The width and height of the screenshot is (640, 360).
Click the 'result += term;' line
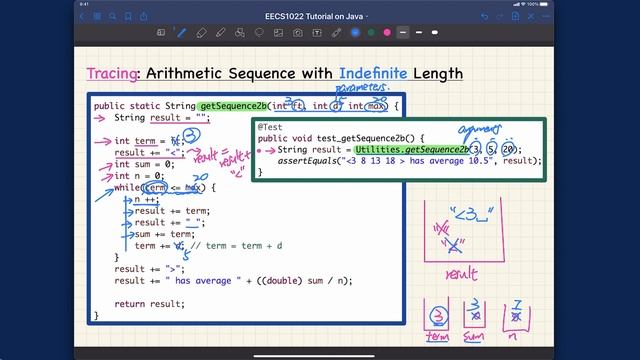coord(172,211)
